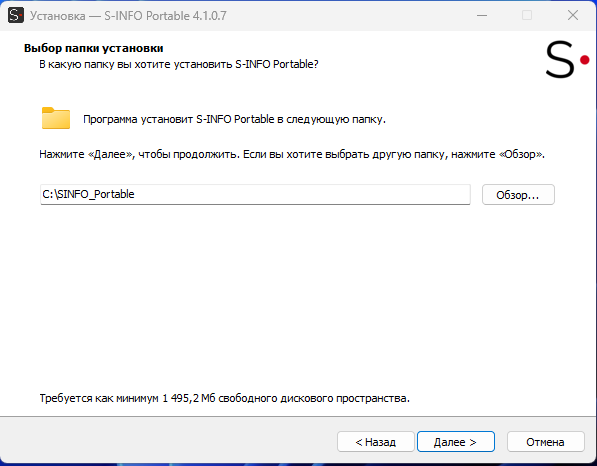Minimize the installer window
Image resolution: width=597 pixels, height=466 pixels.
[482, 16]
